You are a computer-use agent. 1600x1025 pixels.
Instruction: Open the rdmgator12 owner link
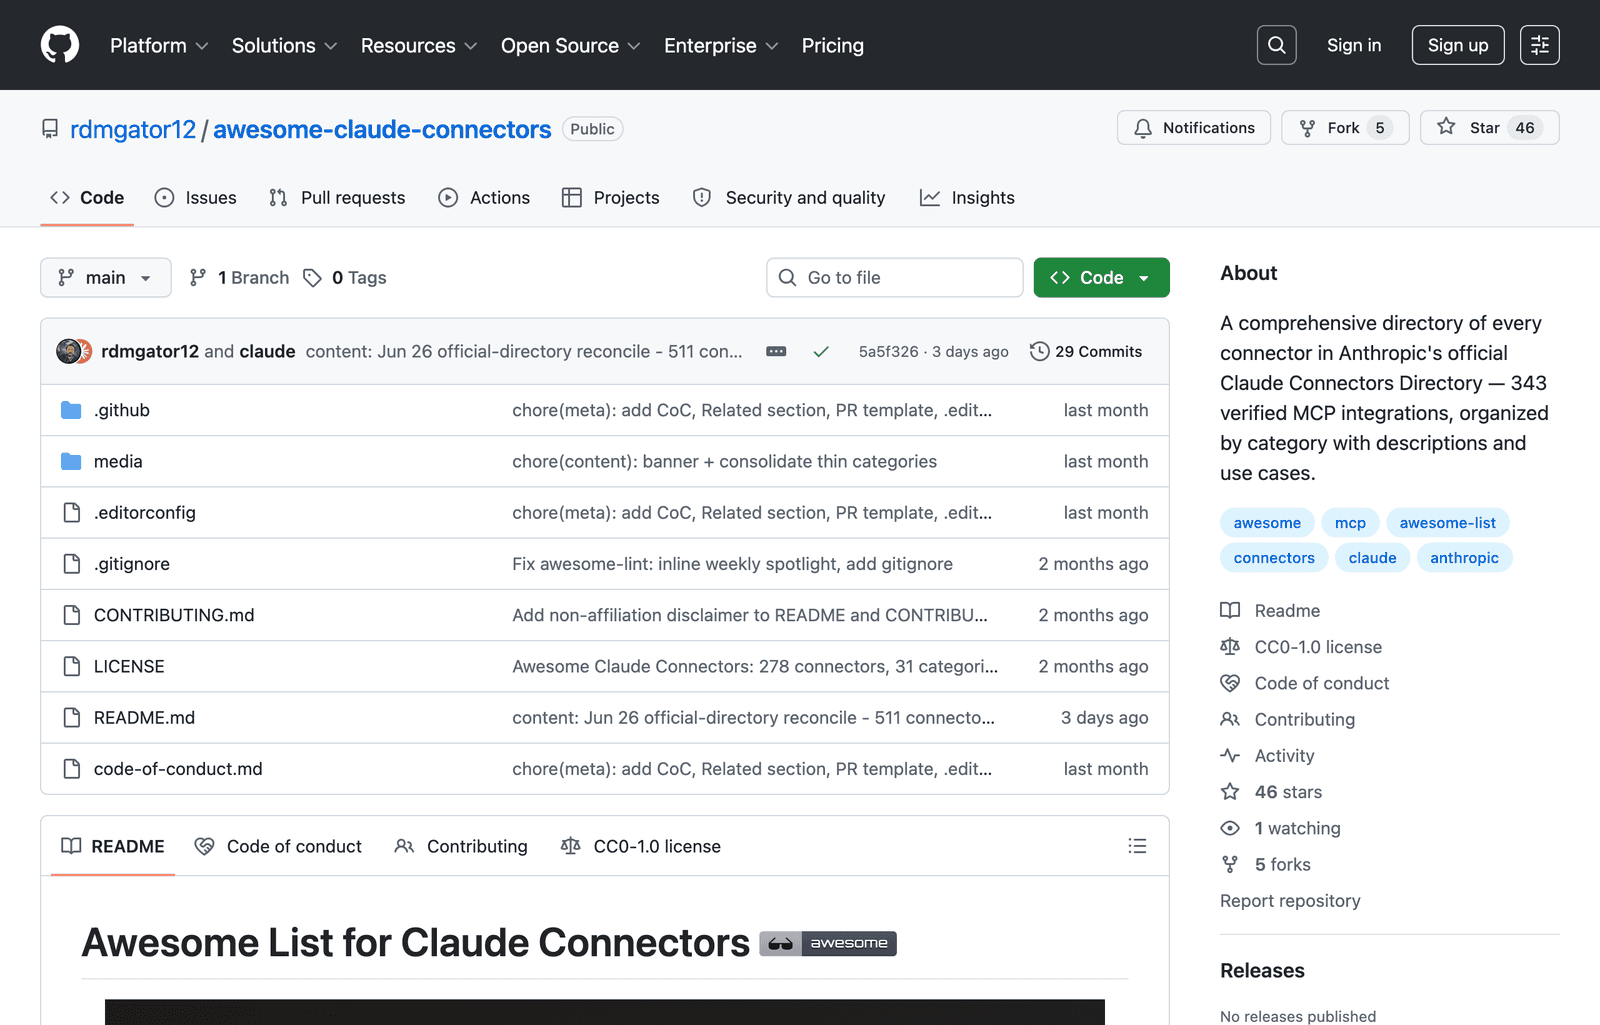(133, 129)
